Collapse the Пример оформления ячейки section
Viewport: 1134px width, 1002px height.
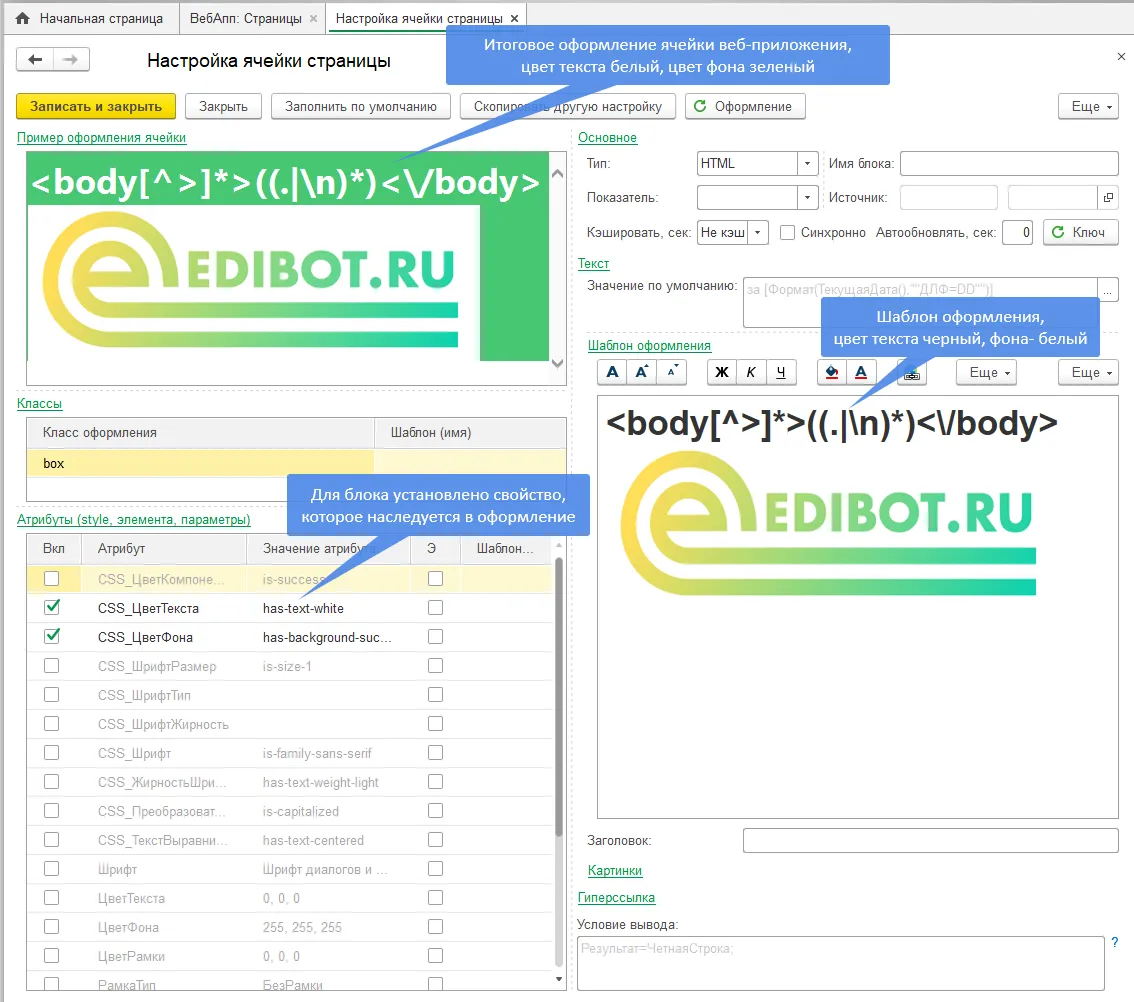coord(101,137)
